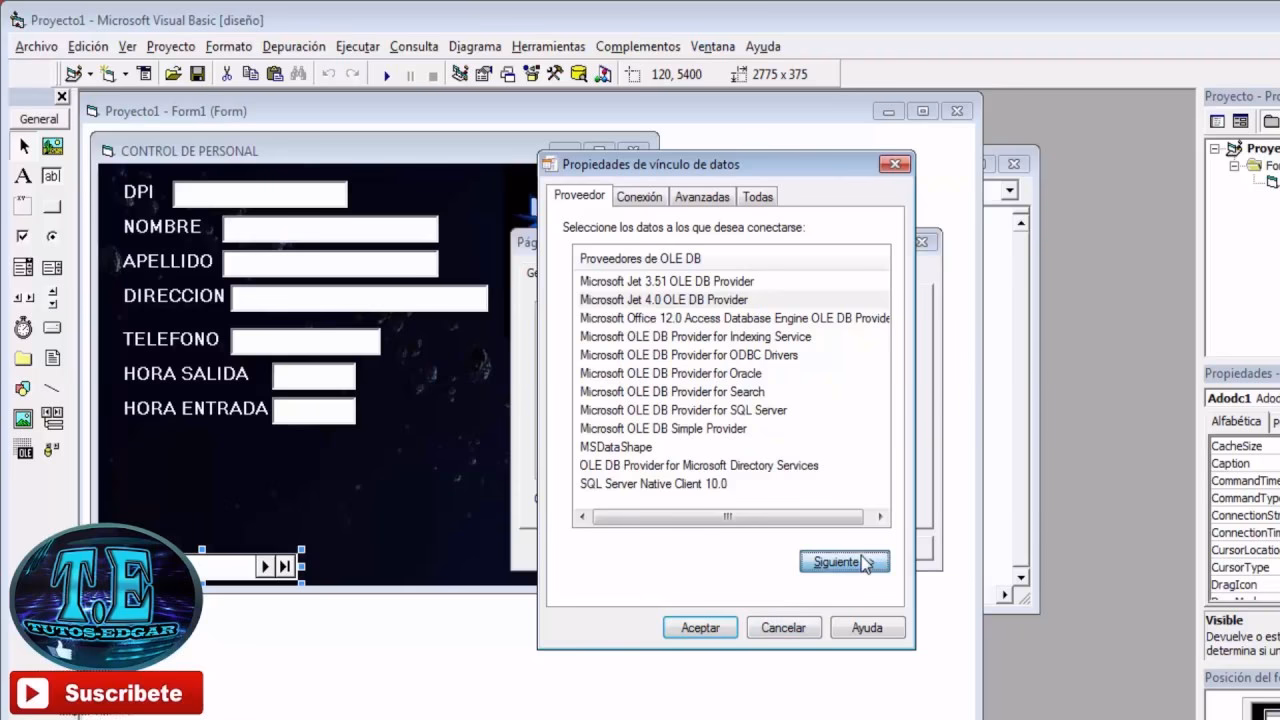Select the Frame control tool
The width and height of the screenshot is (1280, 720).
tap(24, 207)
